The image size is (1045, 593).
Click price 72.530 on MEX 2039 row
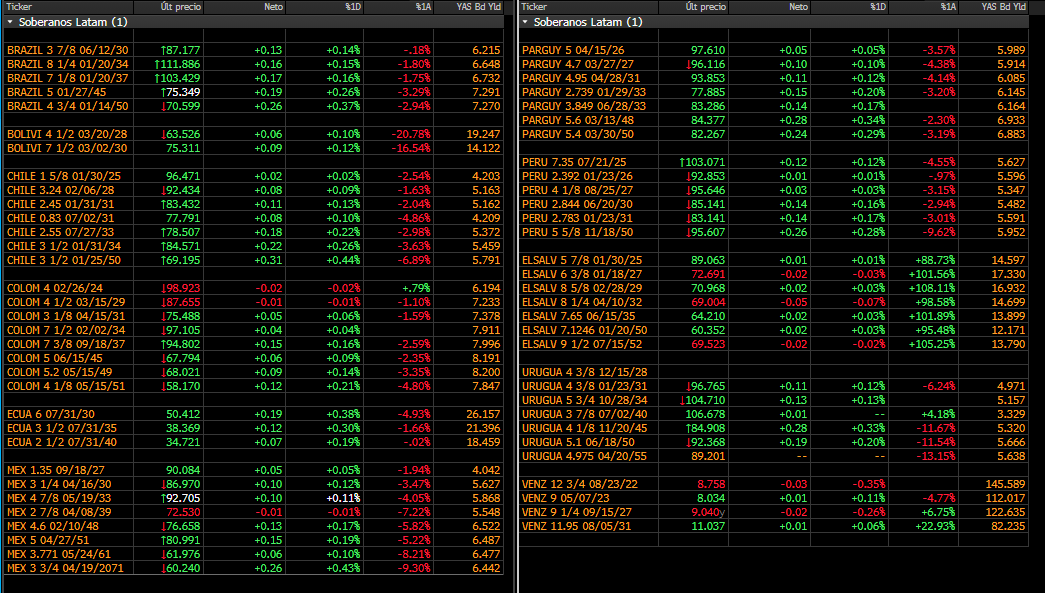point(183,512)
